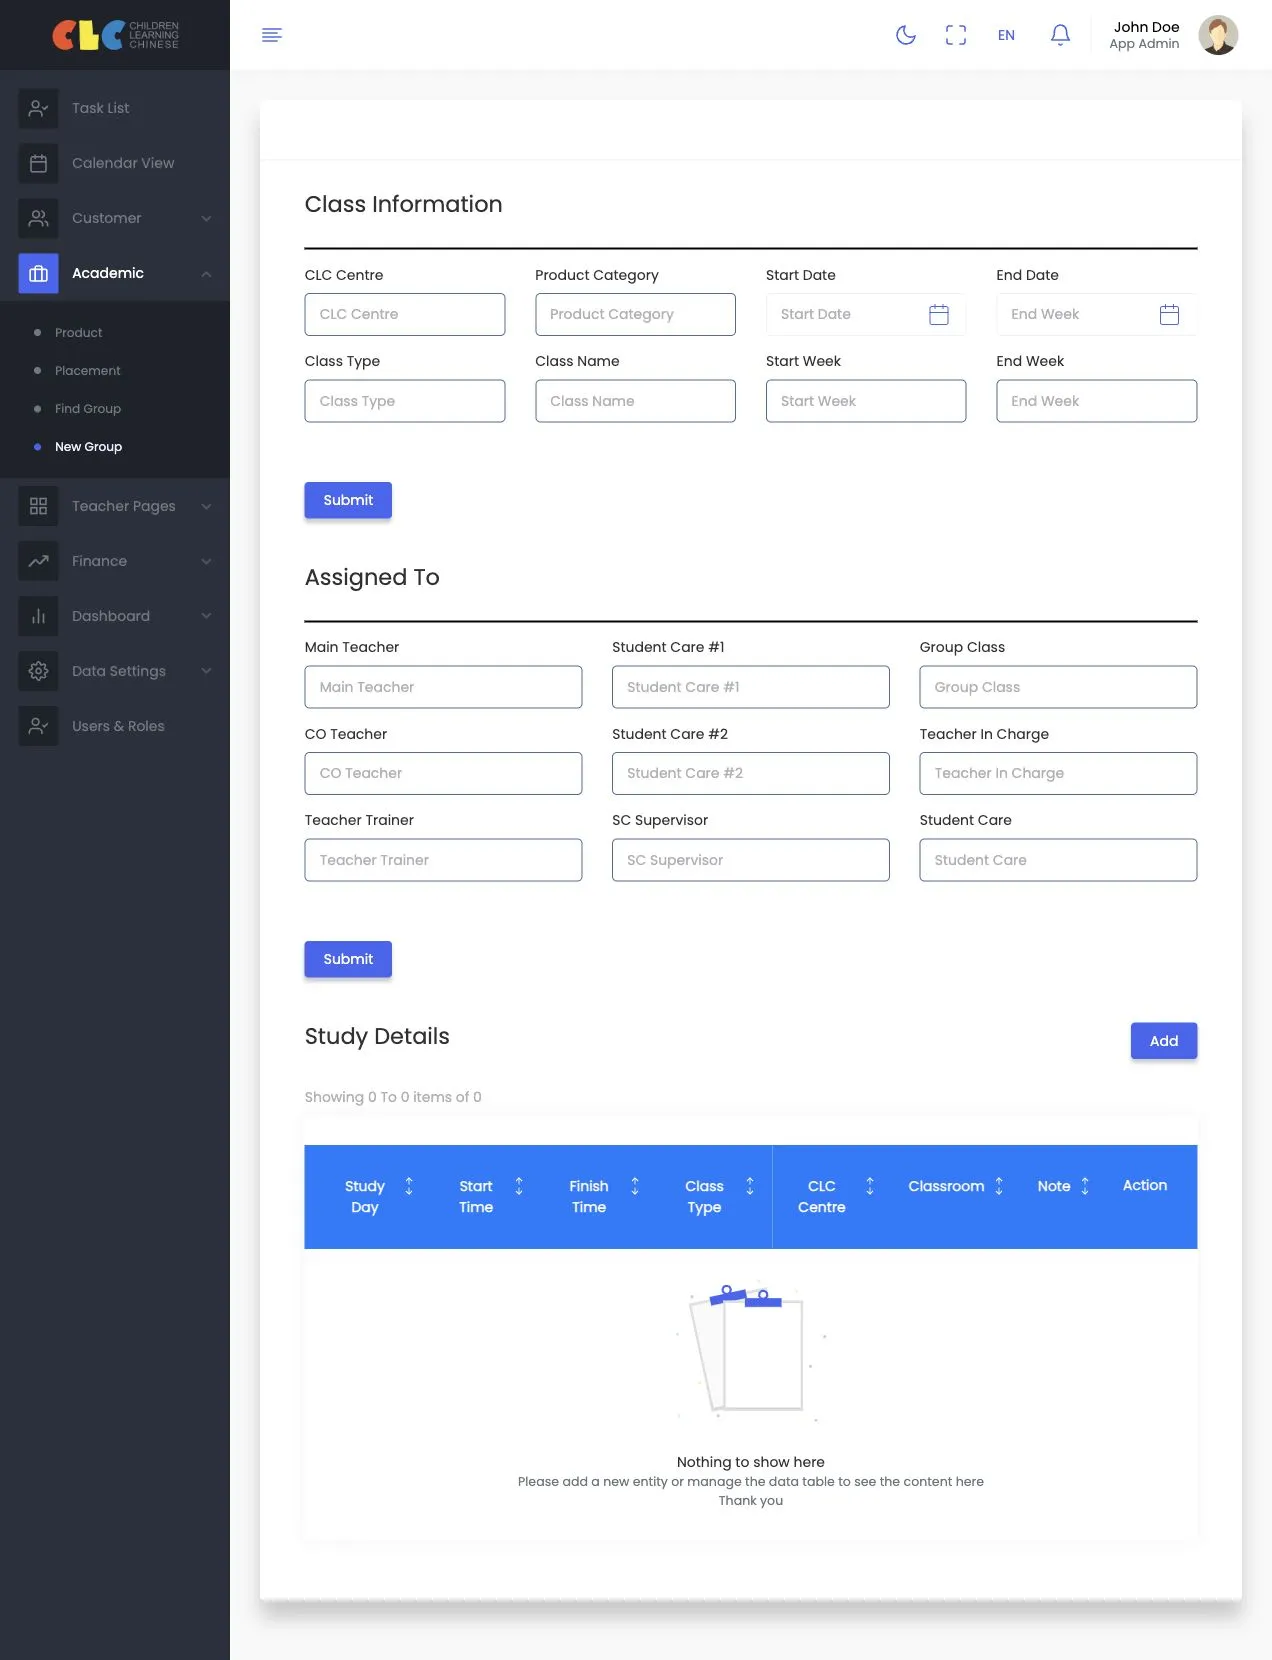Image resolution: width=1272 pixels, height=1660 pixels.
Task: Open John Doe profile avatar
Action: pos(1218,35)
